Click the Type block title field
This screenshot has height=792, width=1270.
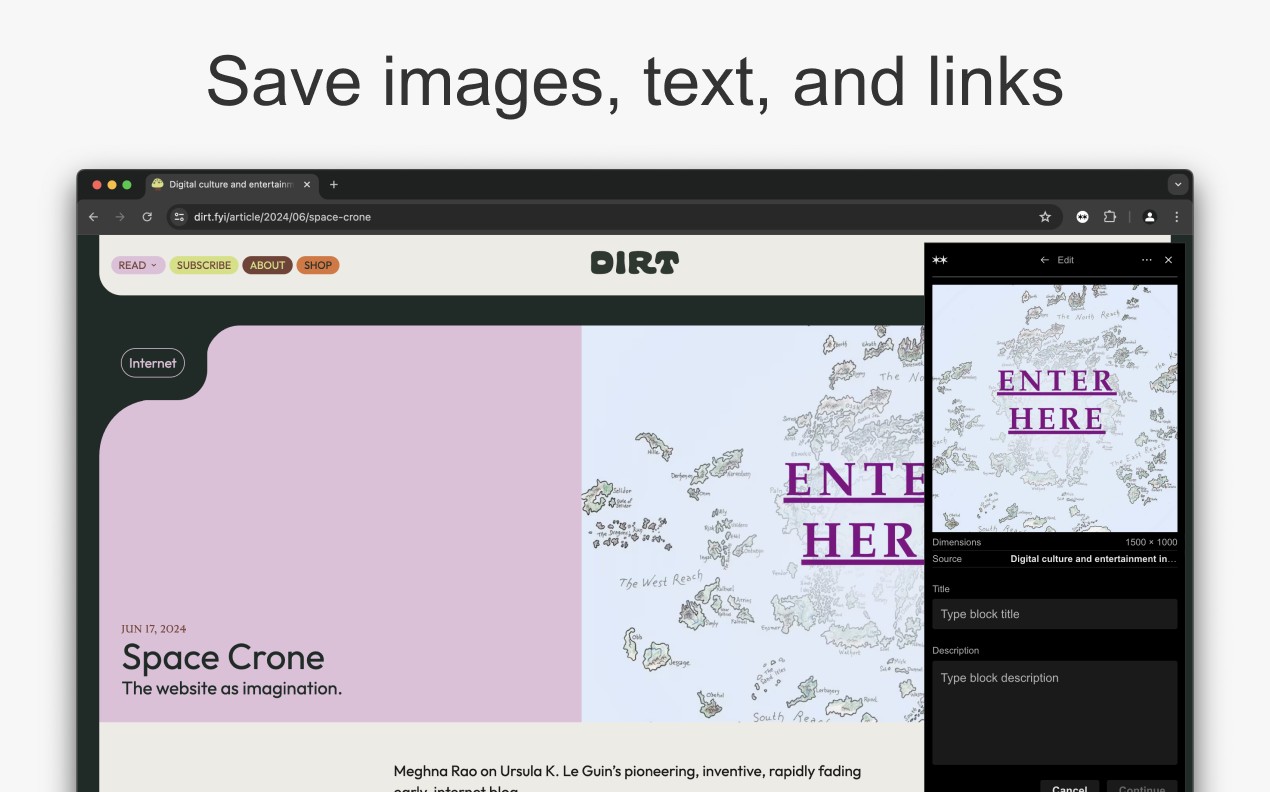point(1054,614)
